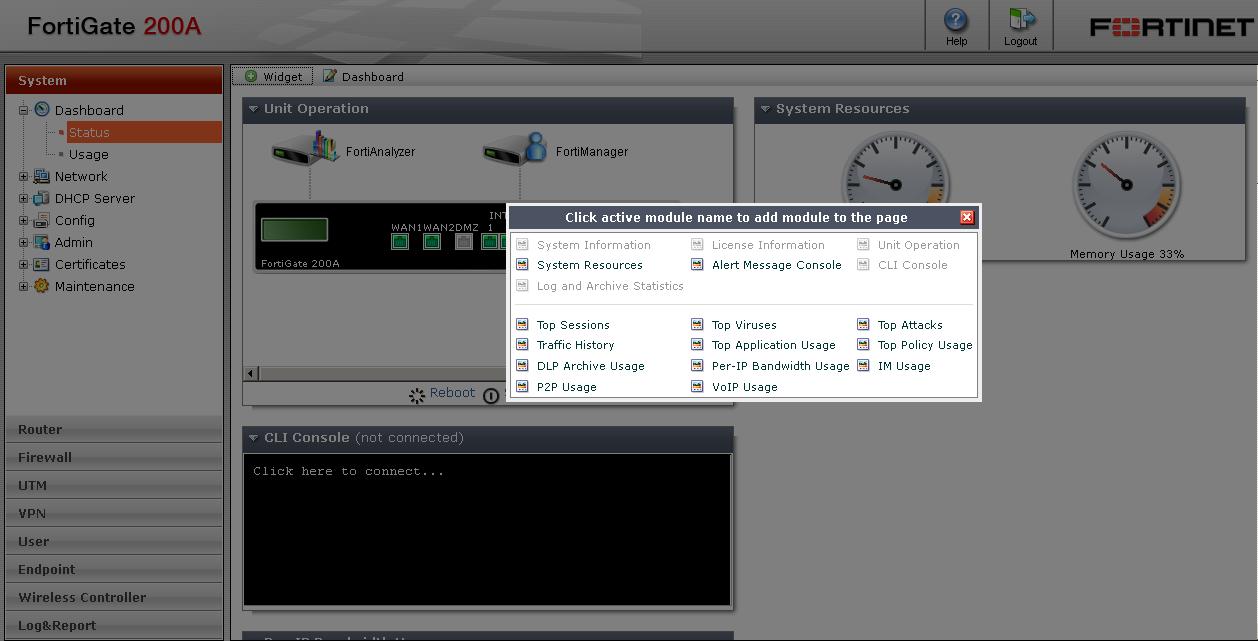Expand the Admin tree node
Image resolution: width=1258 pixels, height=641 pixels.
[x=23, y=242]
